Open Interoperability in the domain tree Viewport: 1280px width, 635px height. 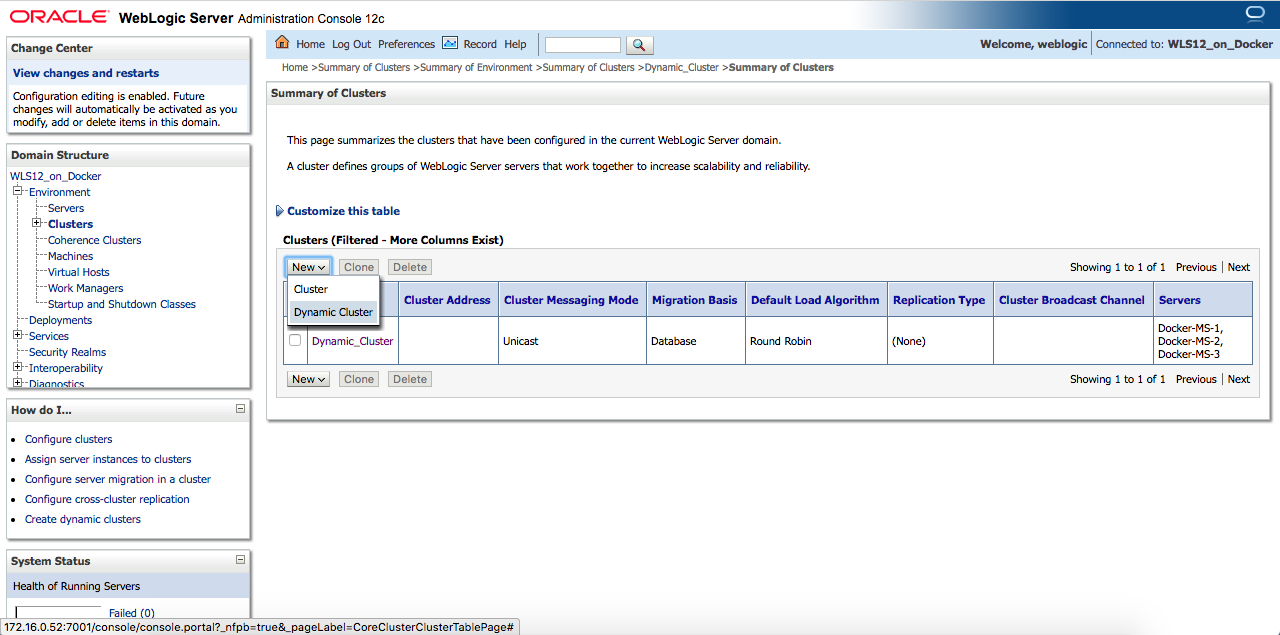[x=66, y=368]
